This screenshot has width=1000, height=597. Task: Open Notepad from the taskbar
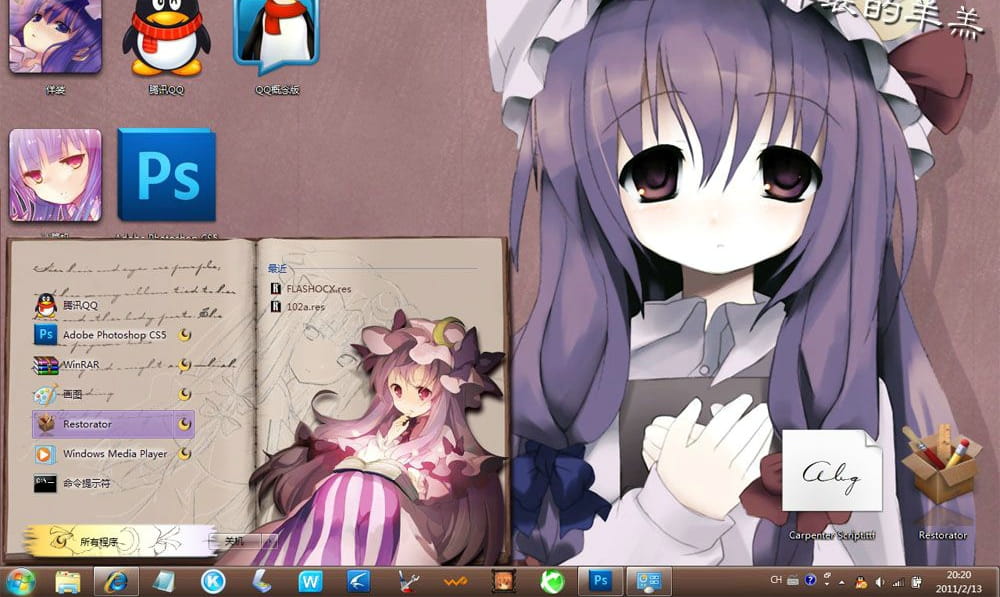pyautogui.click(x=163, y=580)
